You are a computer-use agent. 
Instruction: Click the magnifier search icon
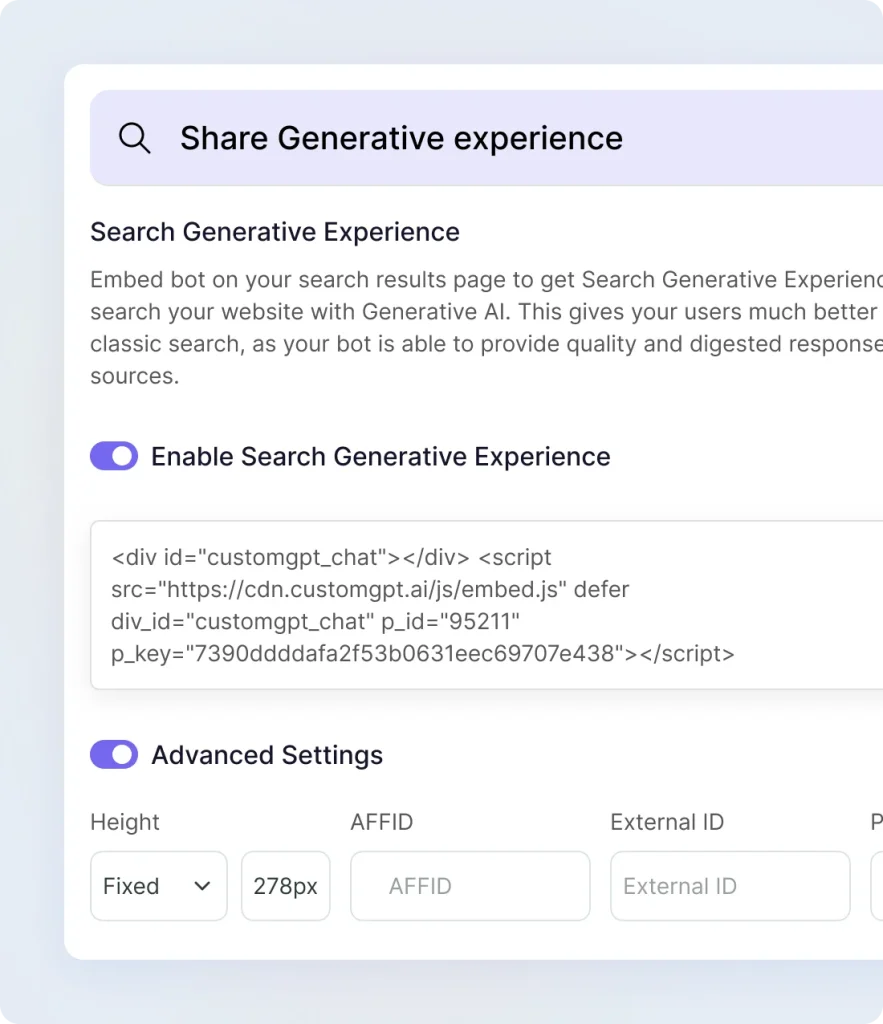[135, 138]
